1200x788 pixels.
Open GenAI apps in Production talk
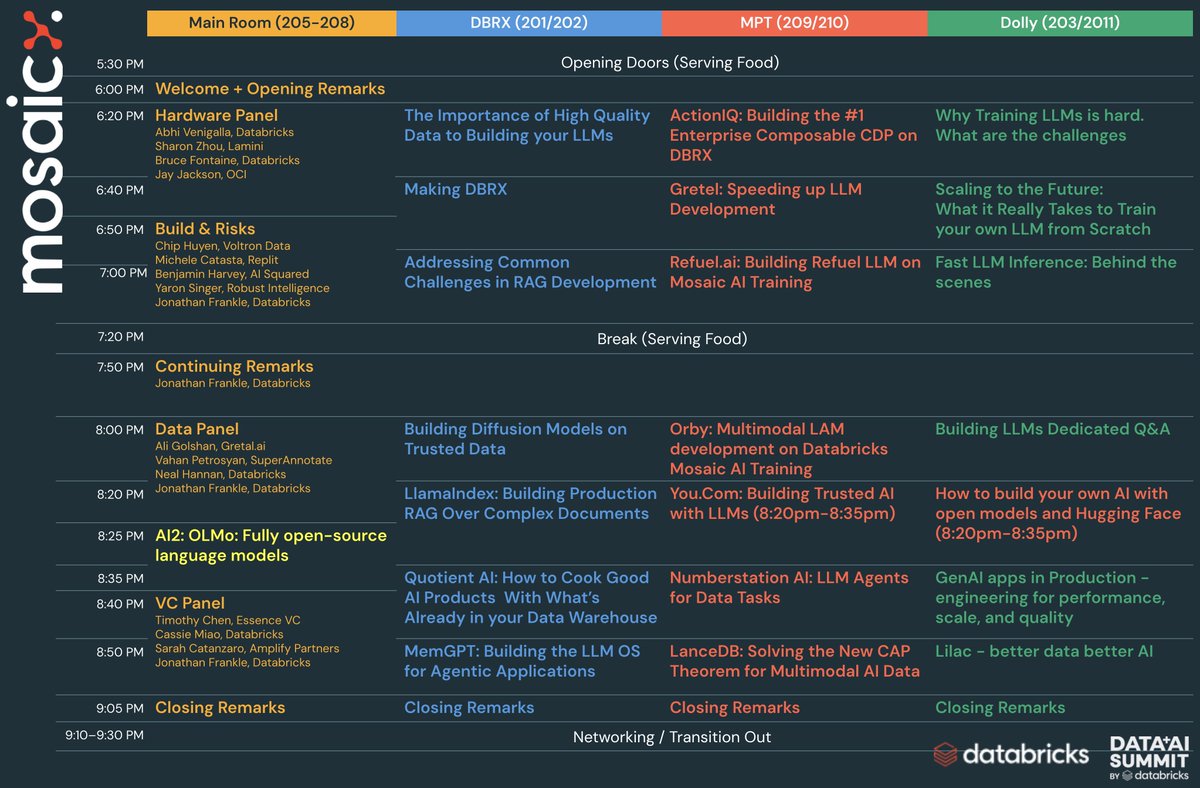point(1050,597)
